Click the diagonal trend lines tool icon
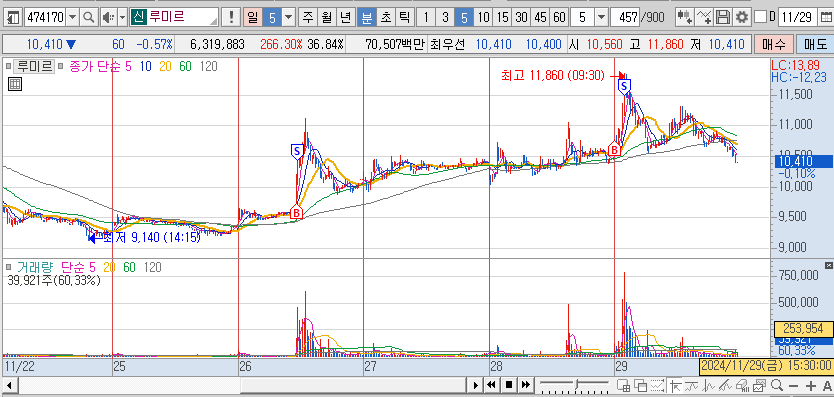Image resolution: width=834 pixels, height=397 pixels. [726, 385]
